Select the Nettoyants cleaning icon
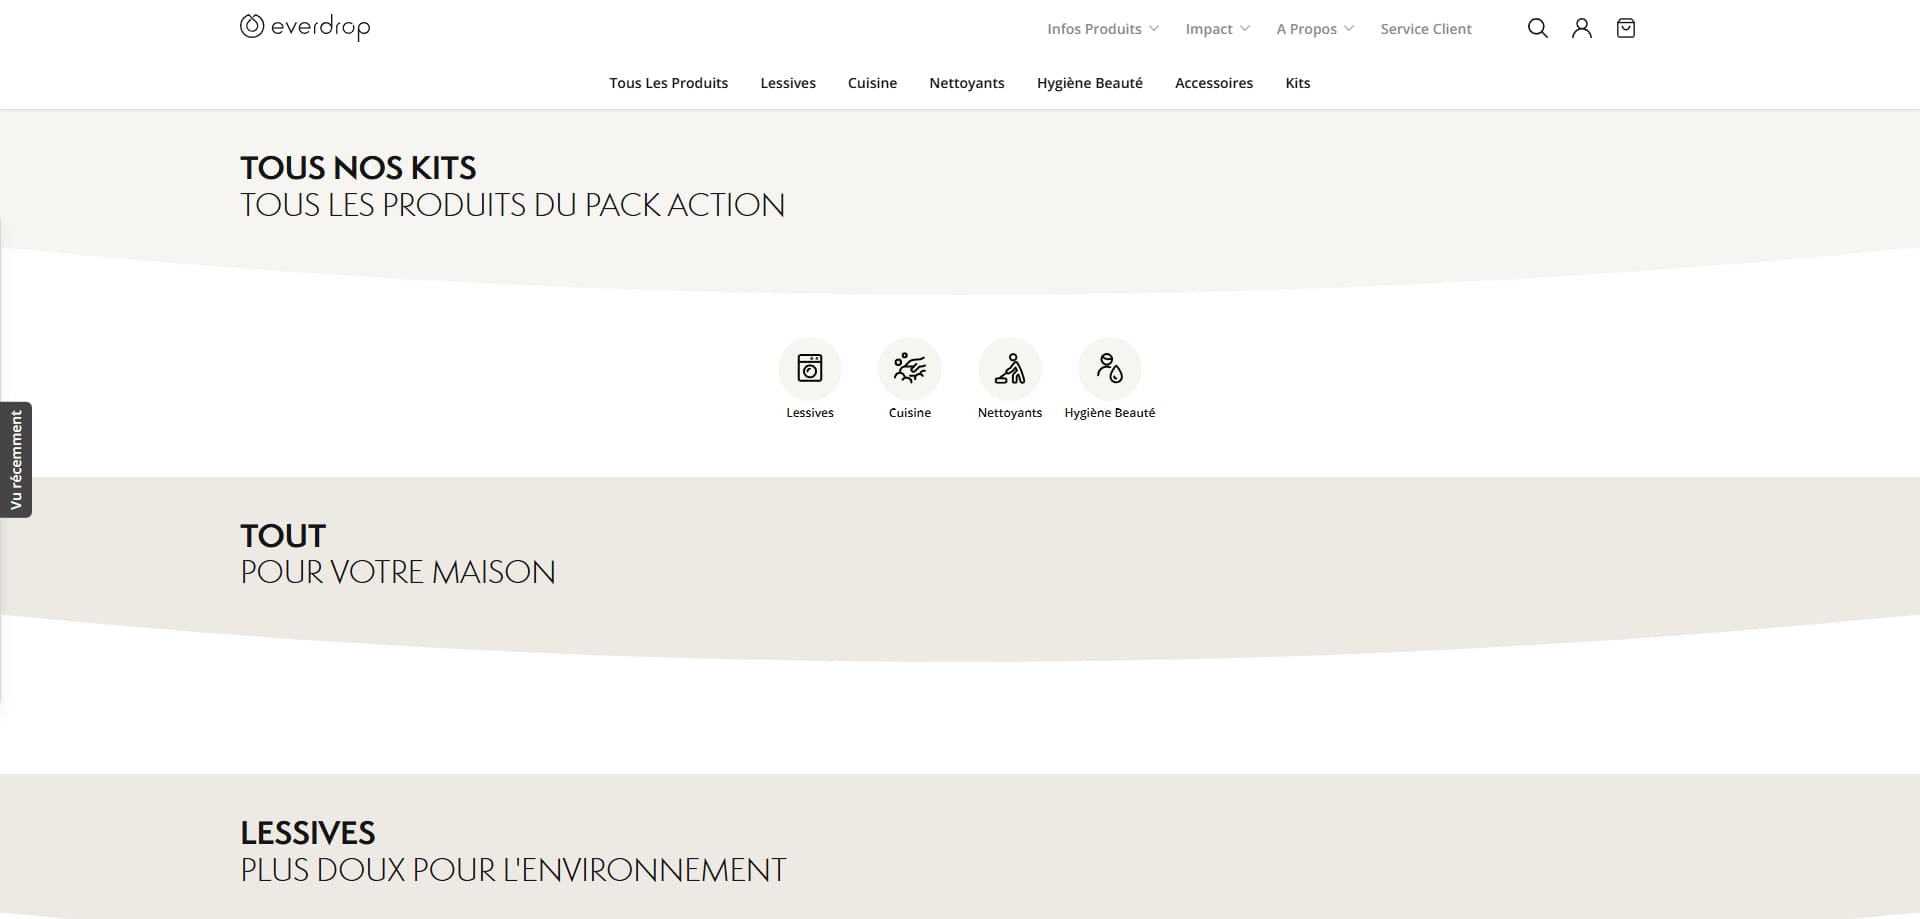 click(x=1010, y=369)
